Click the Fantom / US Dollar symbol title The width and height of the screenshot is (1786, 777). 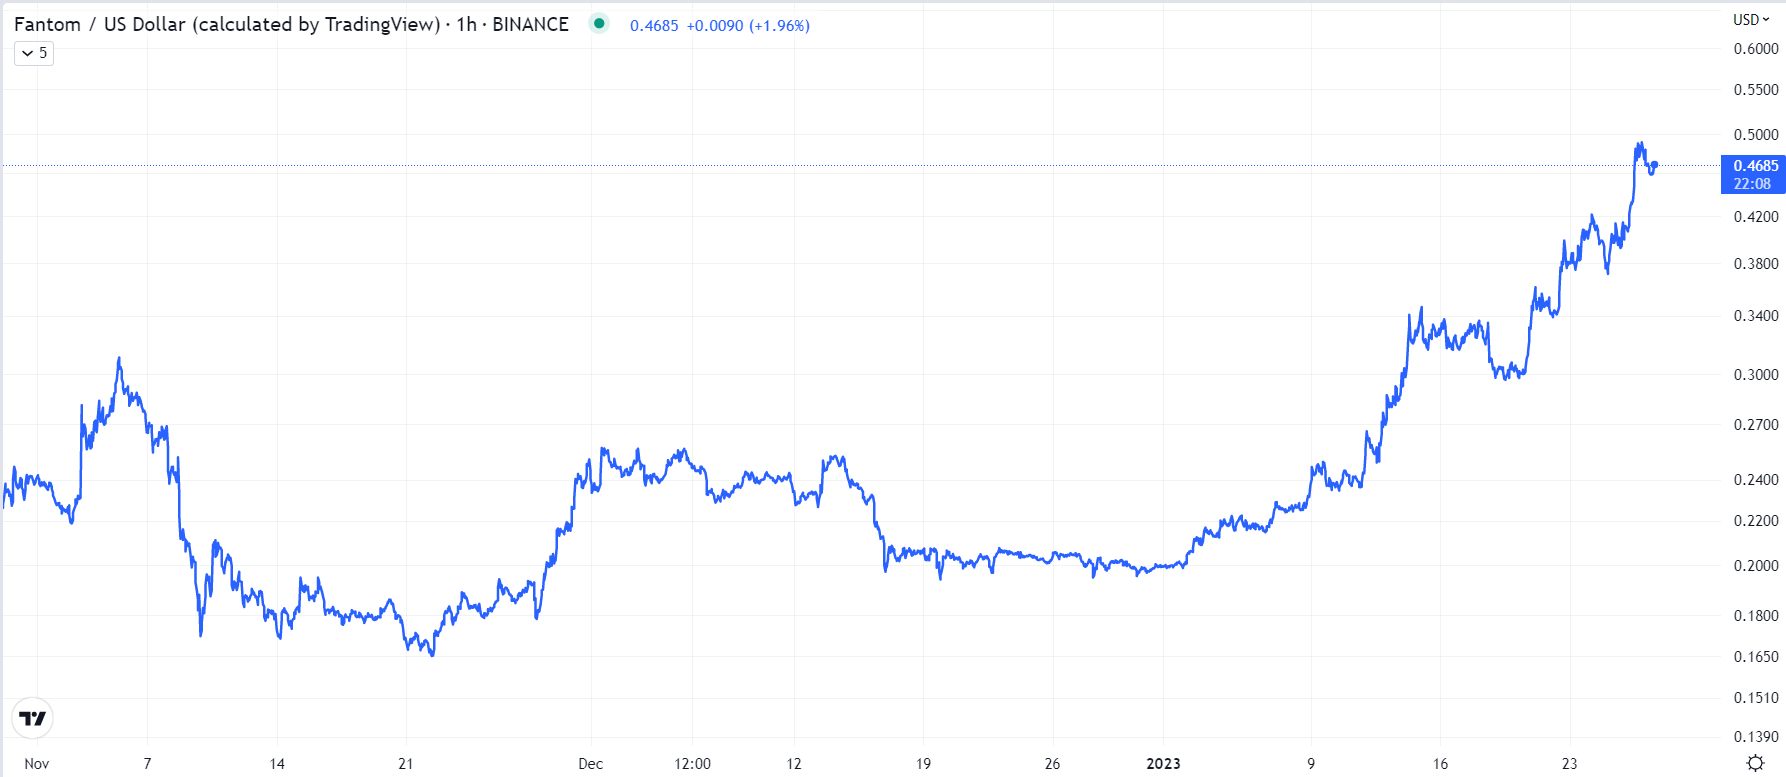click(227, 24)
